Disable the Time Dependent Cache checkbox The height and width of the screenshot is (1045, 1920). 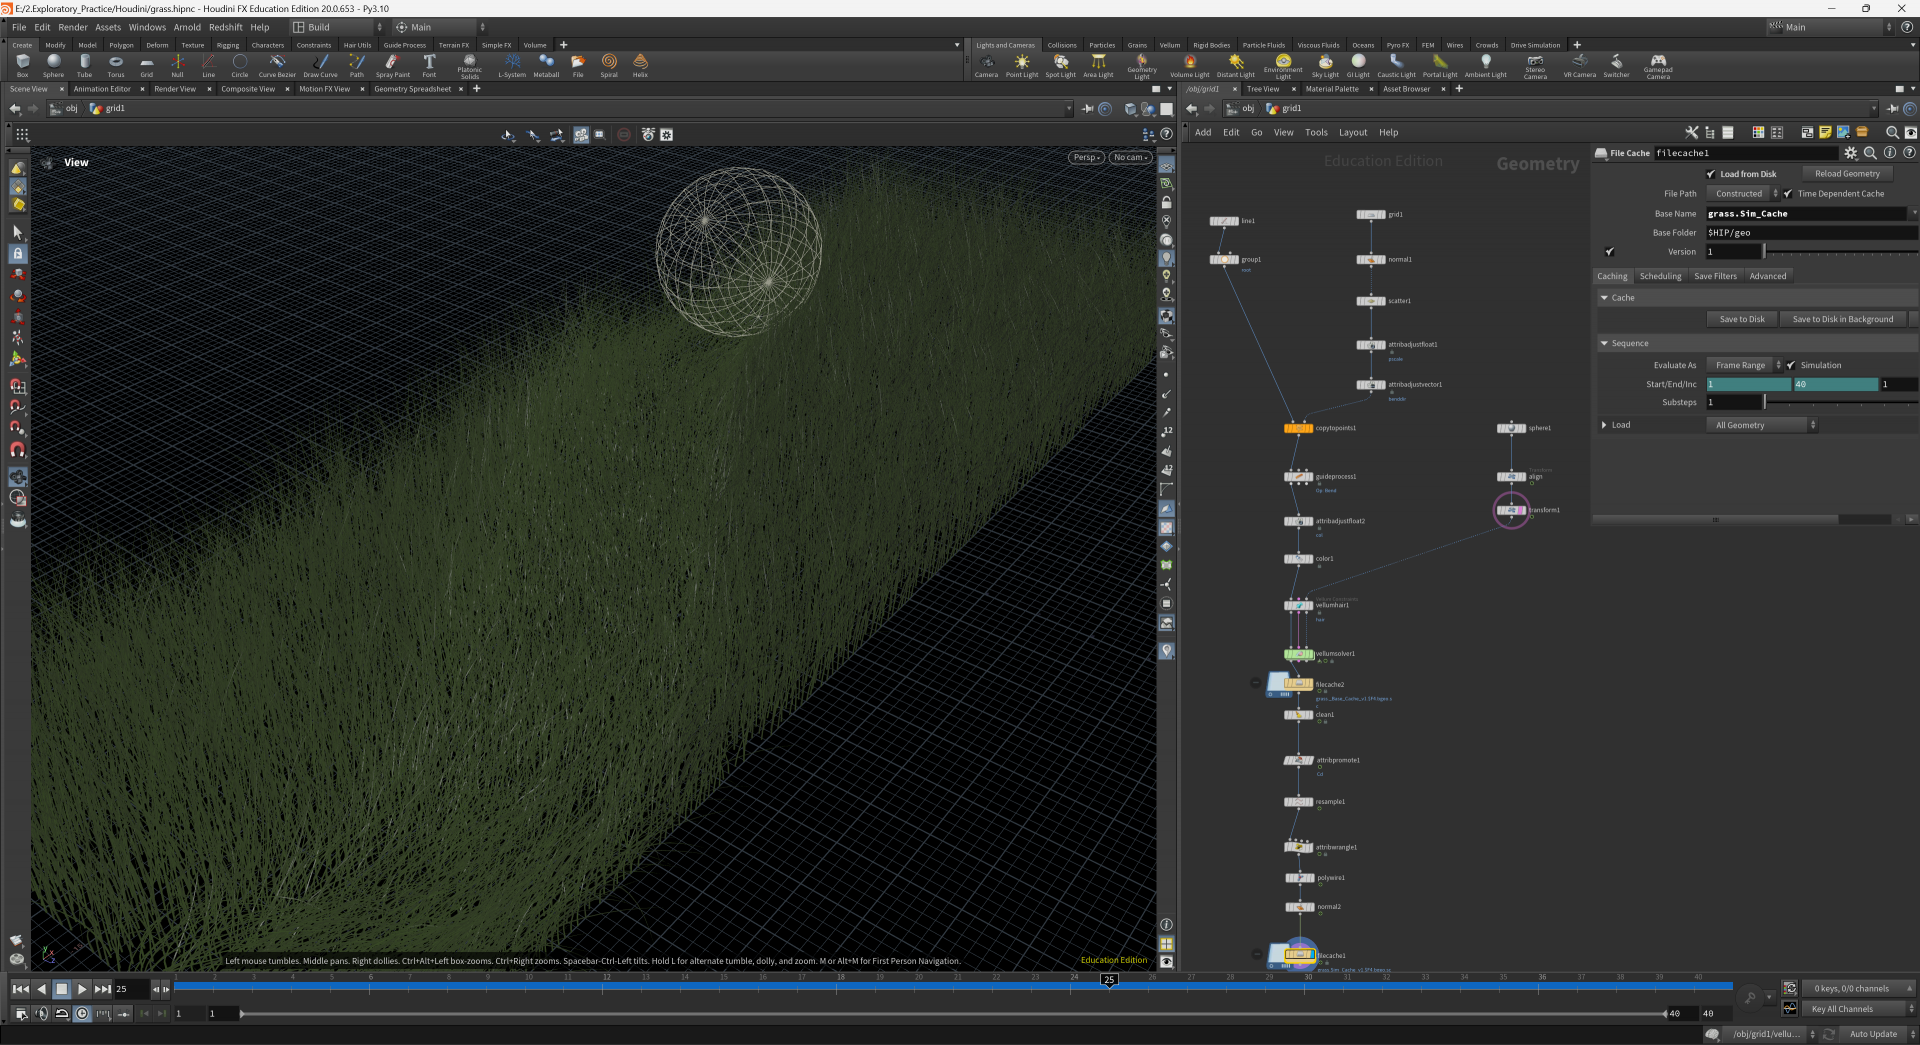[x=1788, y=194]
